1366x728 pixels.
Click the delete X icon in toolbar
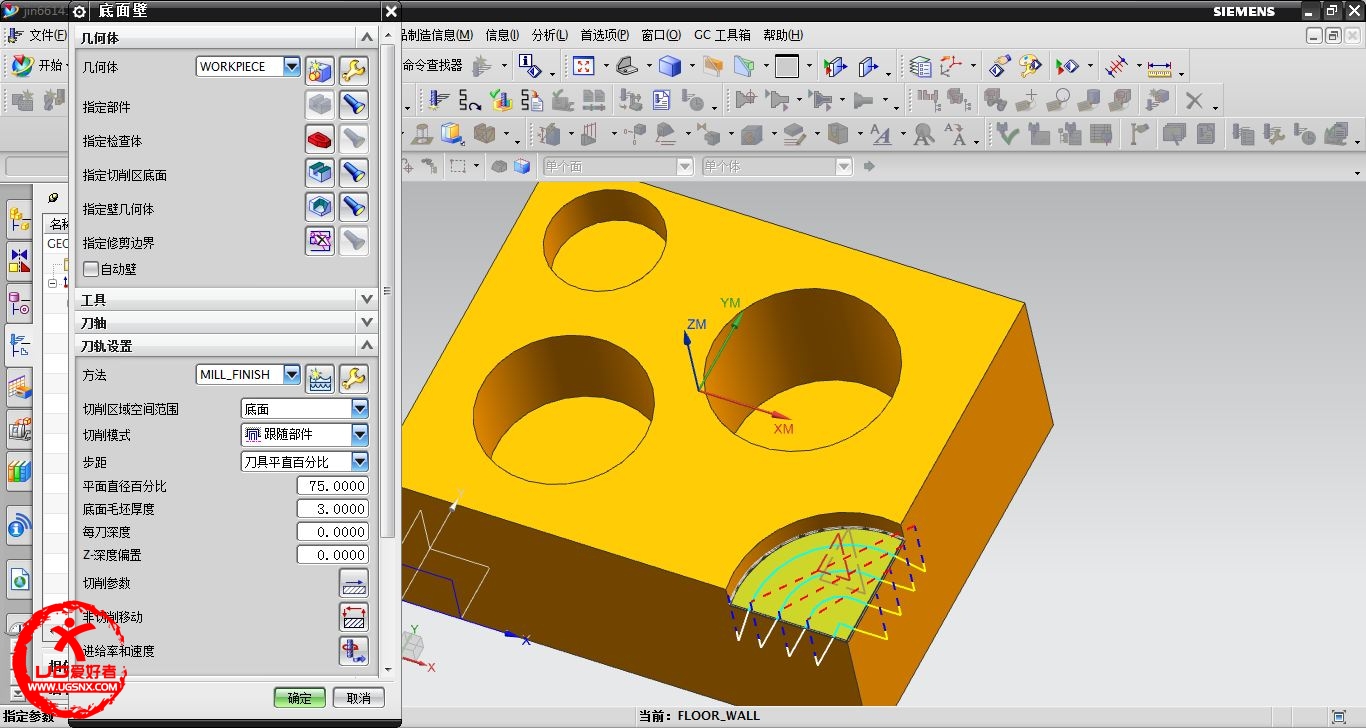(1194, 100)
